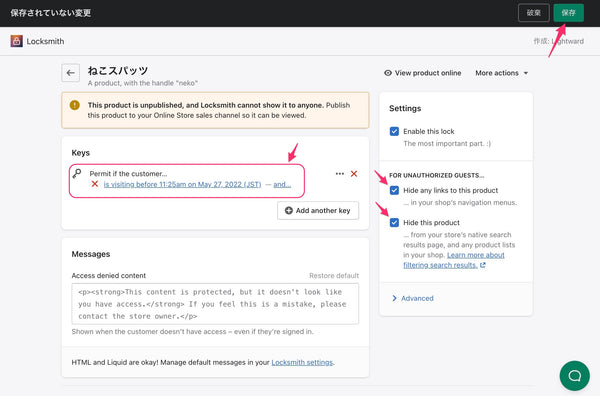Click the FOR UNAUTHORIZED GUESTS heading
Viewport: 600px width, 396px height.
[436, 175]
